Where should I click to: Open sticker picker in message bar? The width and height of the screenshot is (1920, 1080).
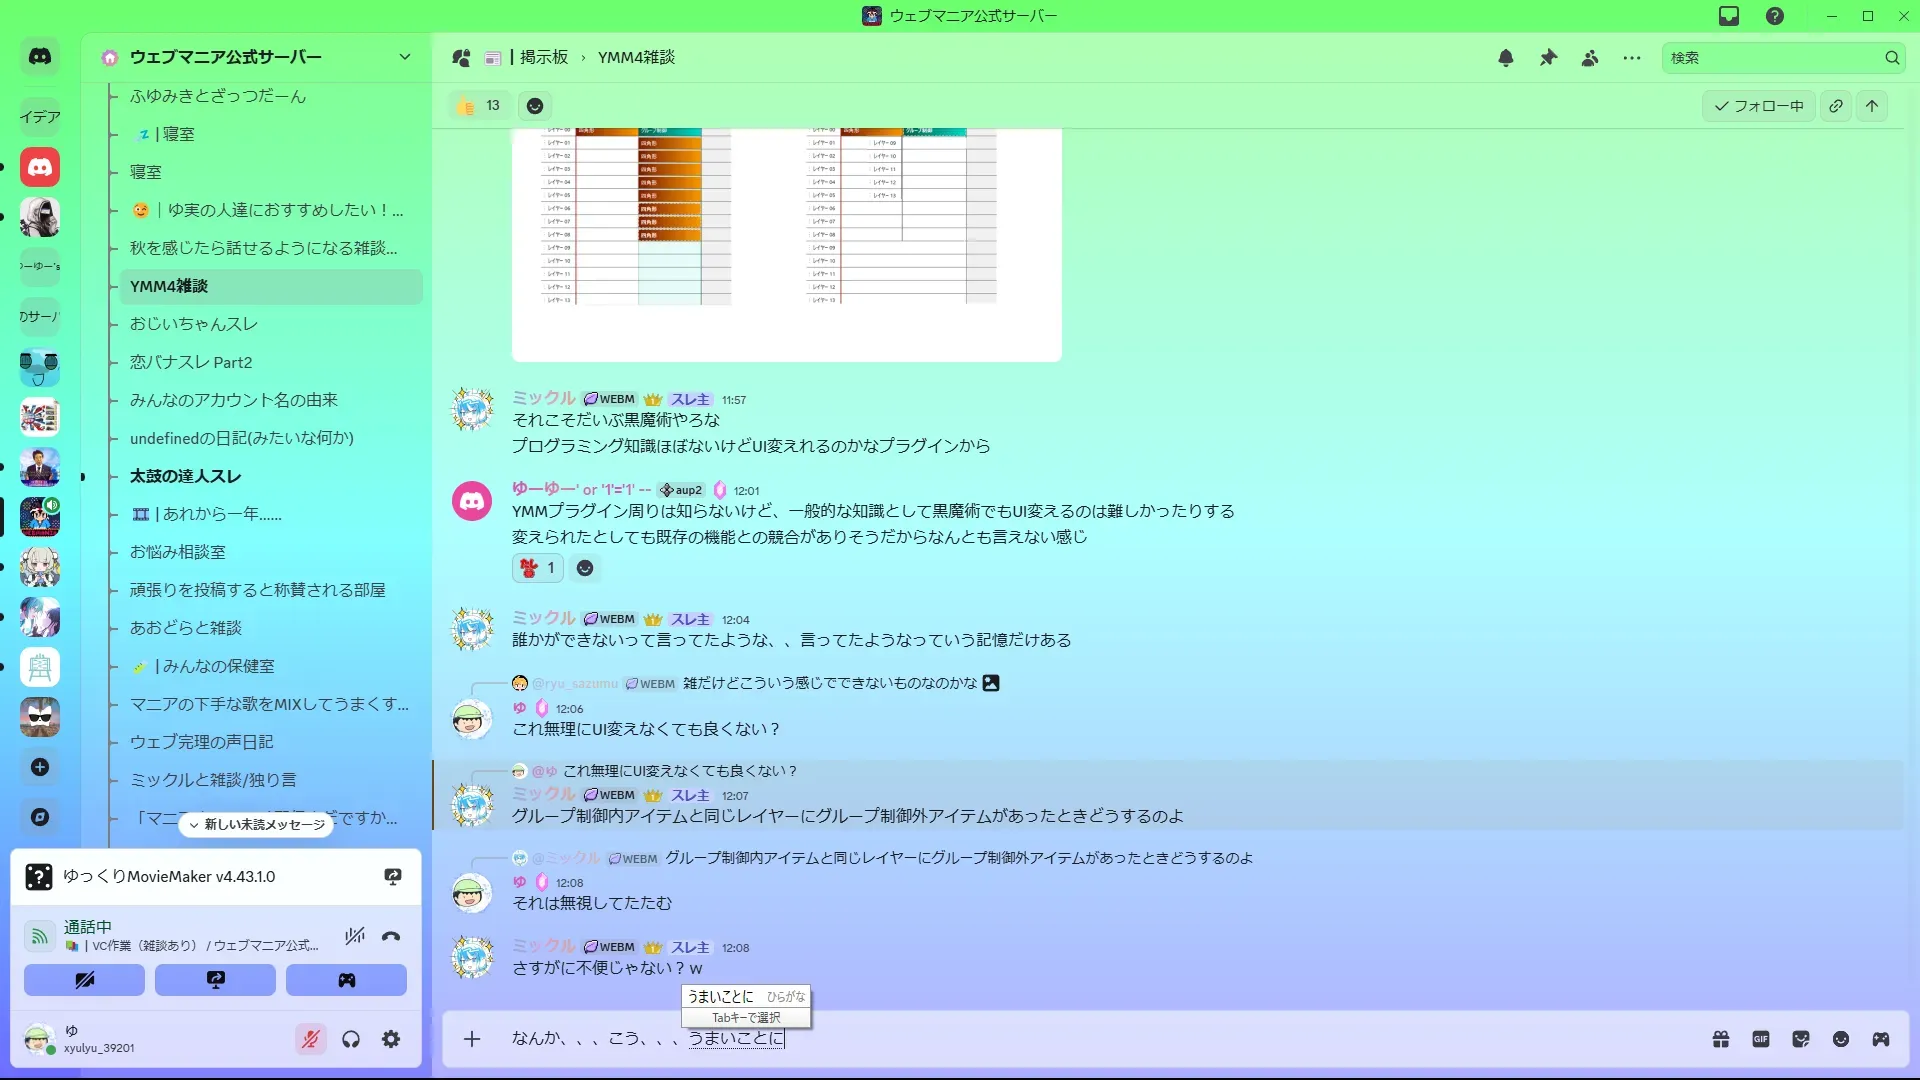(x=1801, y=1039)
